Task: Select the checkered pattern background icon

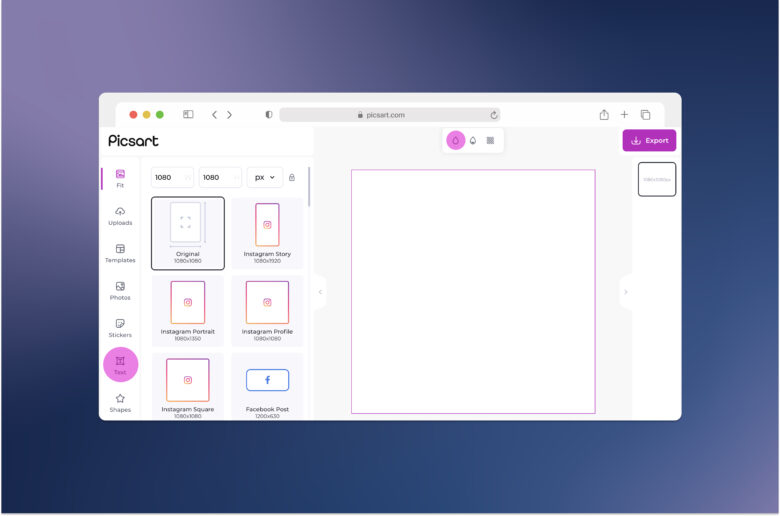Action: tap(490, 140)
